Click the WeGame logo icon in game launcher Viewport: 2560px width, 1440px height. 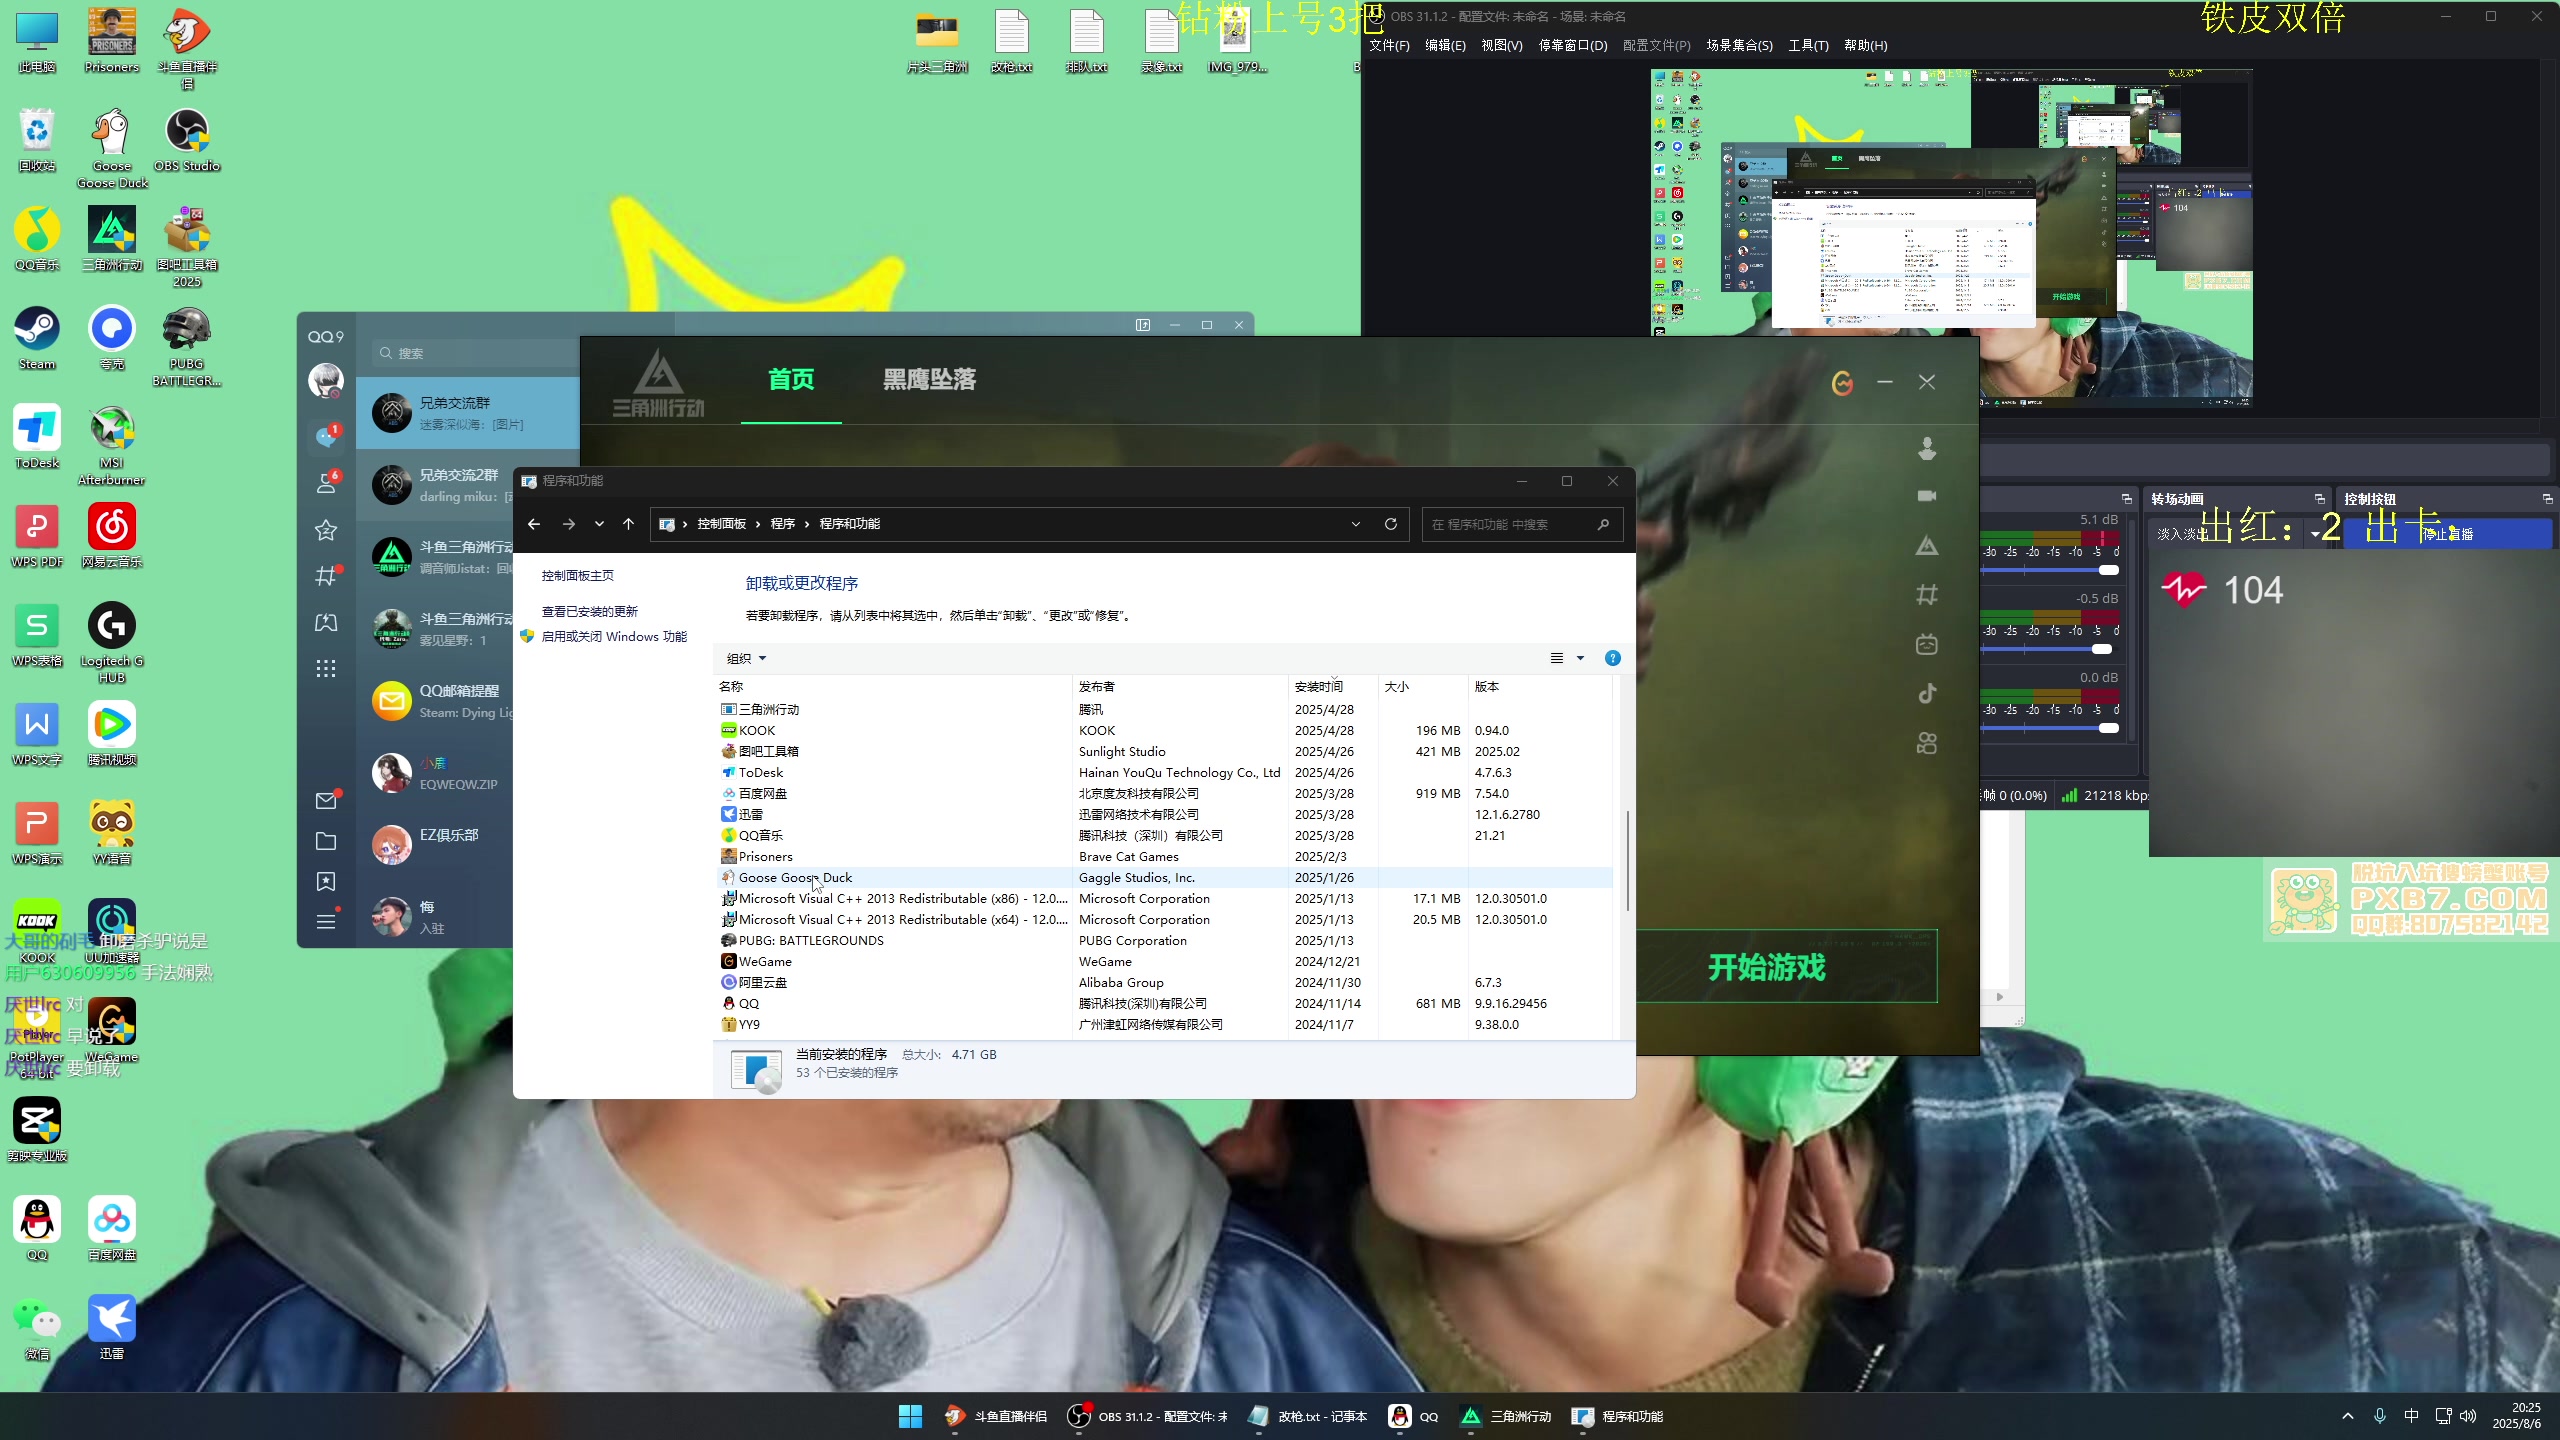[x=1842, y=382]
